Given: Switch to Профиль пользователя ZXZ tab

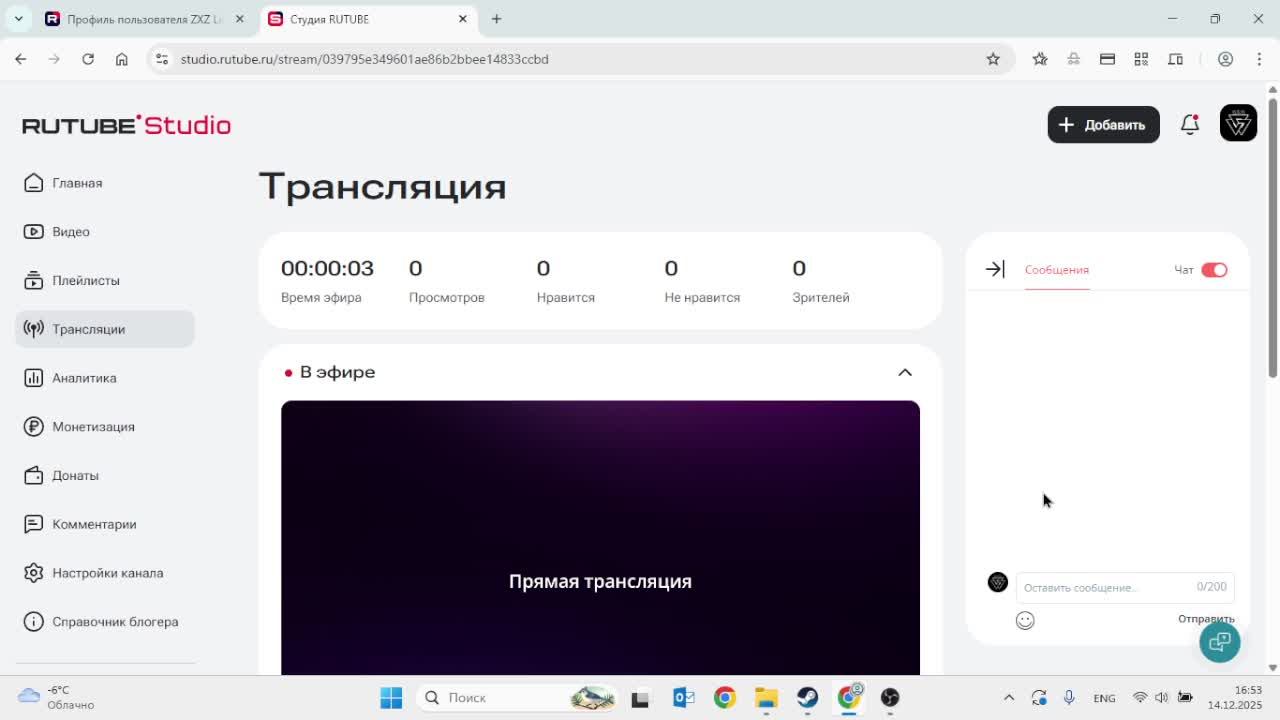Looking at the screenshot, I should click(145, 19).
